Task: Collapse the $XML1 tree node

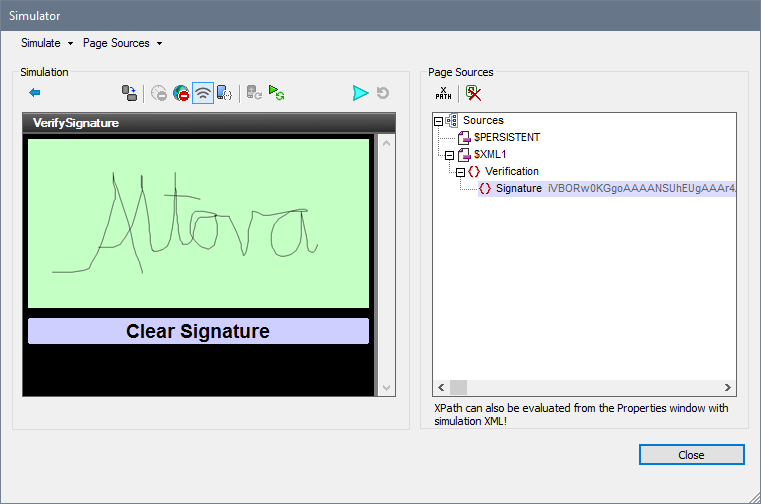Action: (x=449, y=155)
